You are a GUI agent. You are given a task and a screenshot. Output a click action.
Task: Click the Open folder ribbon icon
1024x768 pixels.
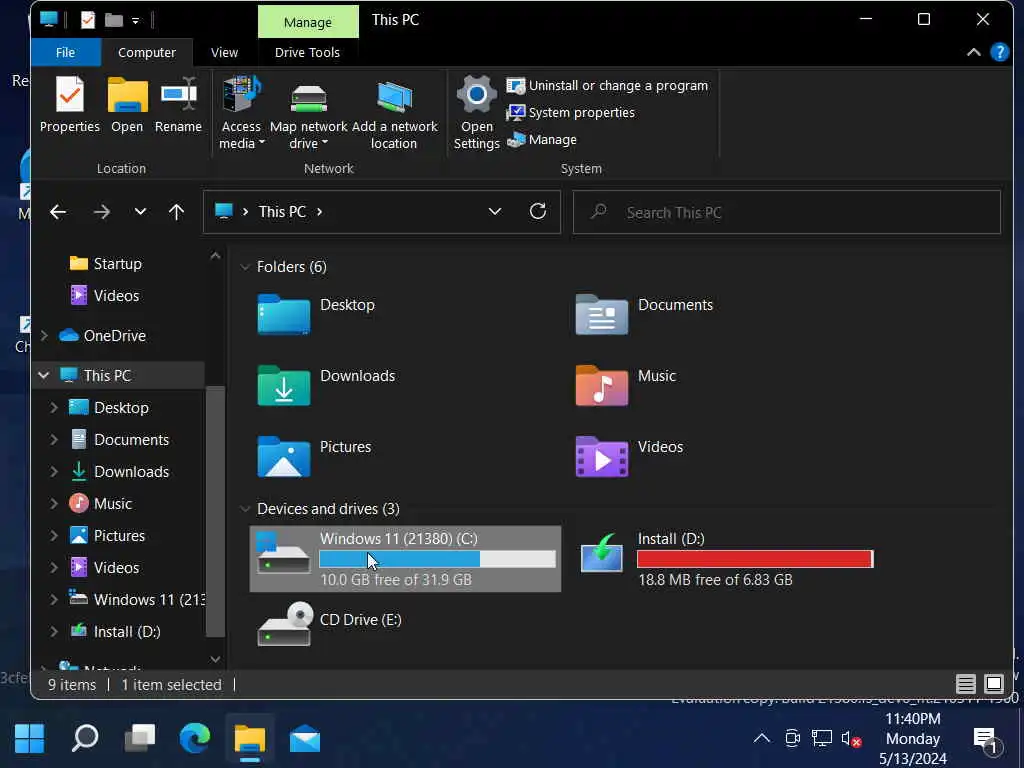pyautogui.click(x=127, y=95)
